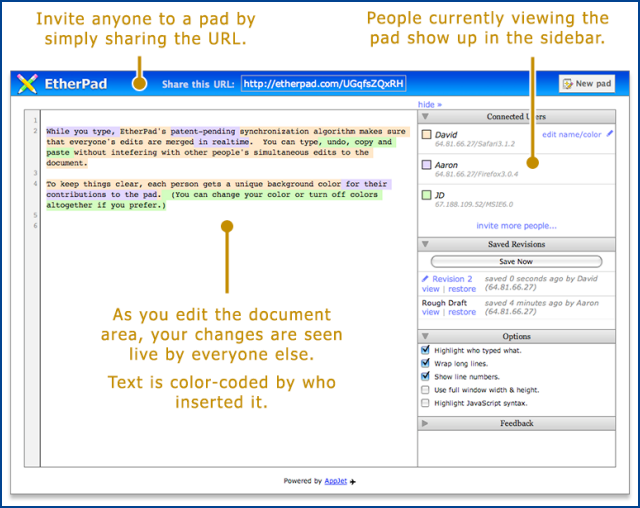This screenshot has height=508, width=640.
Task: Click '64.81.66.27/Safari3.1.2' under David
Action: click(x=475, y=144)
